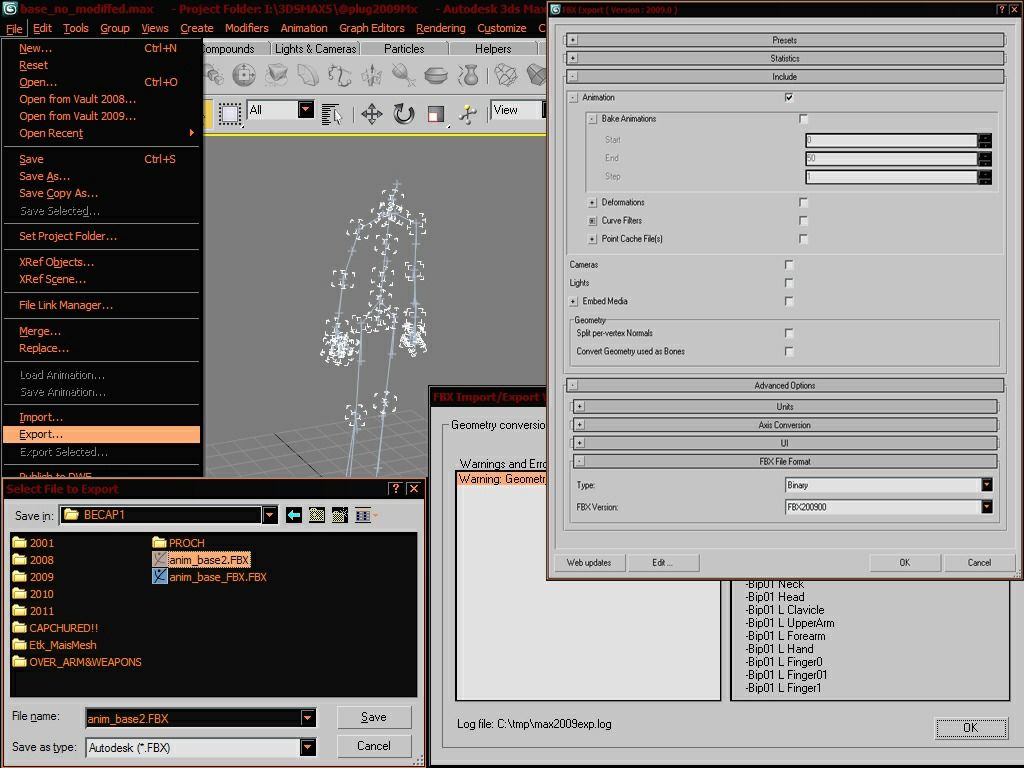
Task: Click the bowl-shaped shelf icon
Action: tap(436, 75)
